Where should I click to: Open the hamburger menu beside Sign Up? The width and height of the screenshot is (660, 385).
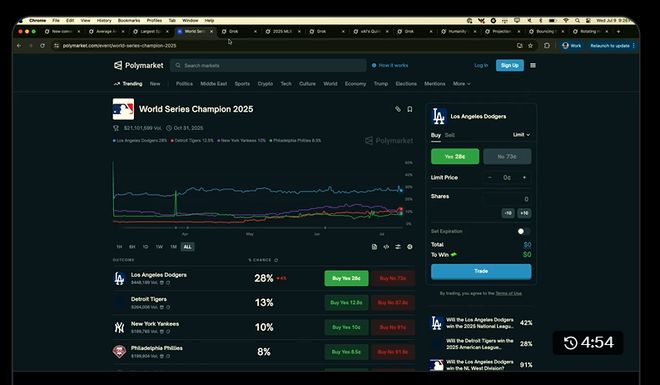coord(533,65)
